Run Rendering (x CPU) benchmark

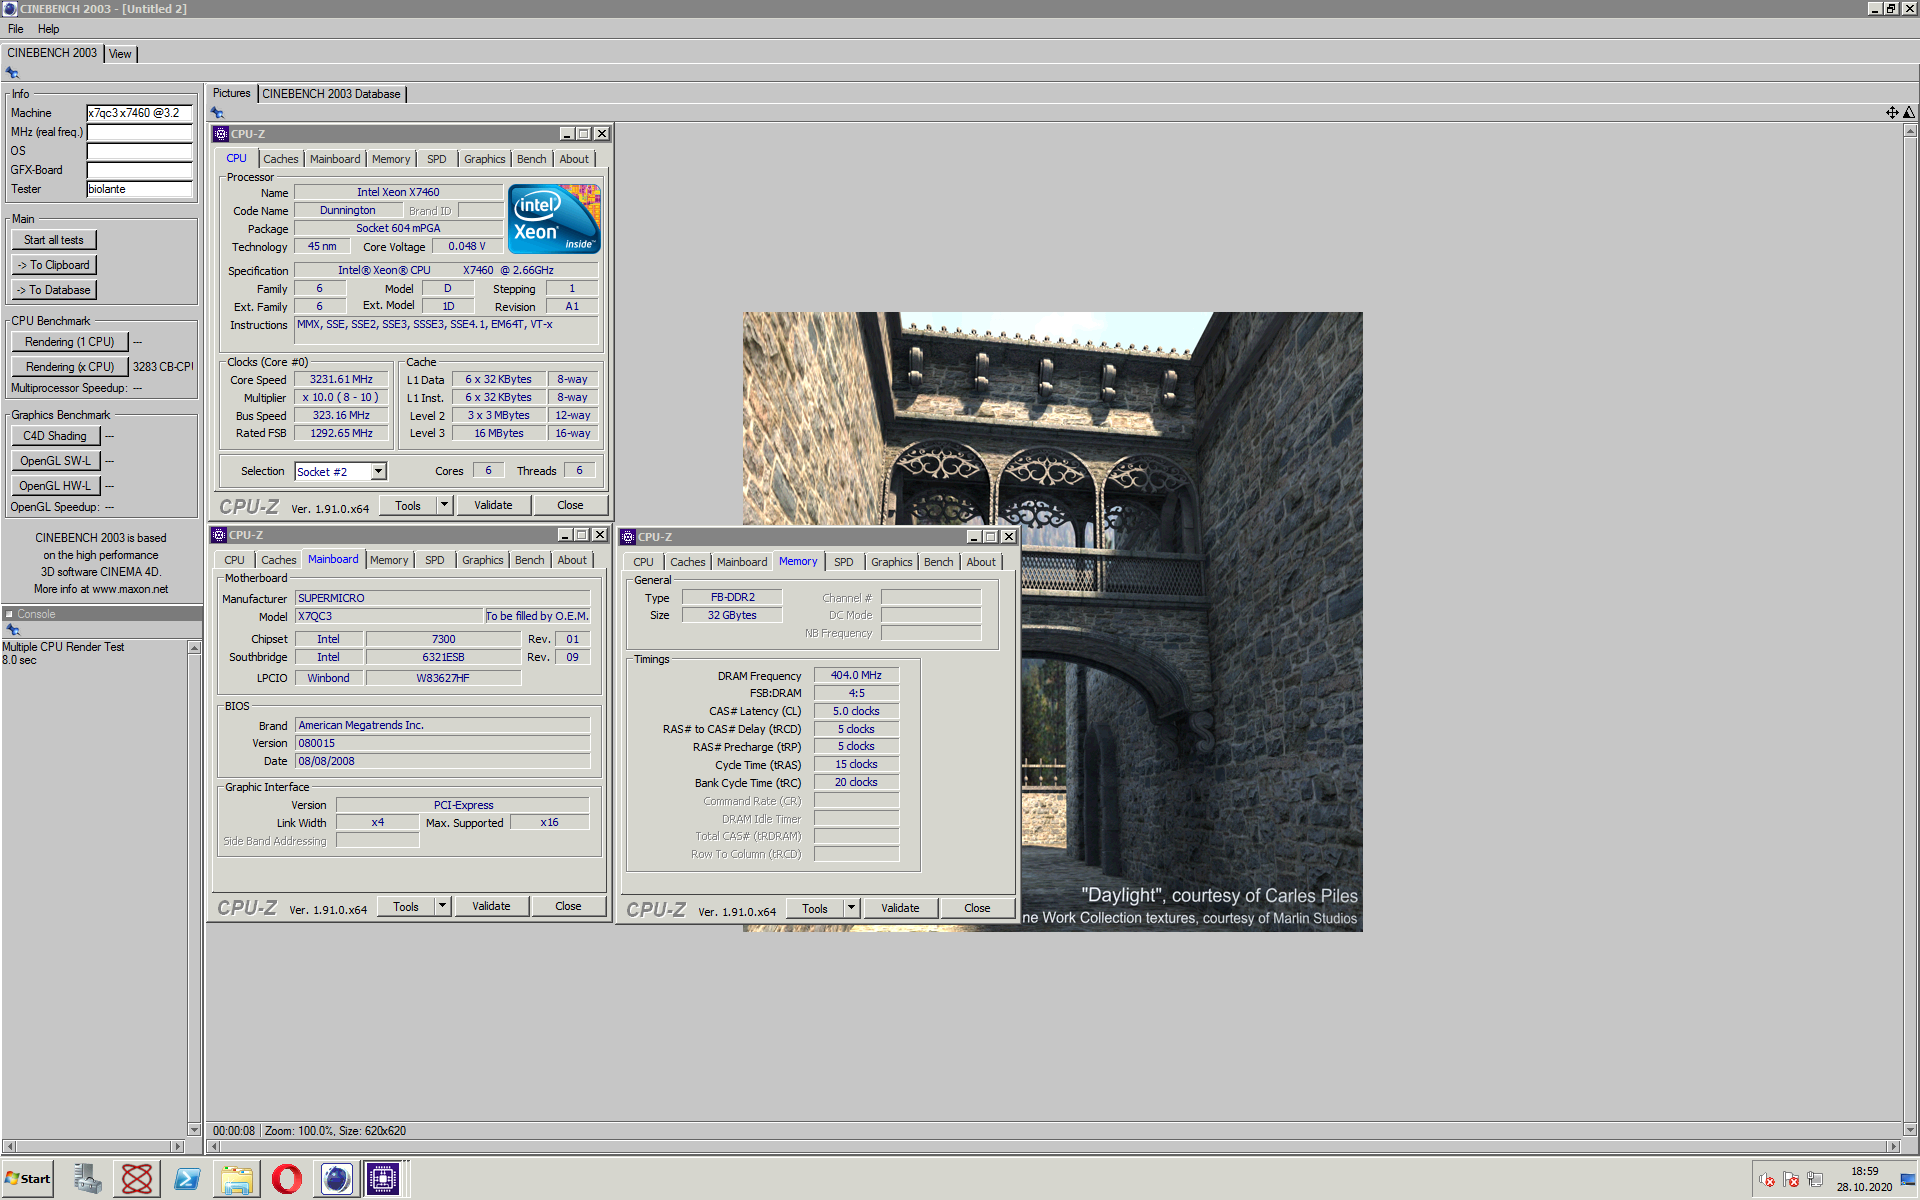(70, 367)
